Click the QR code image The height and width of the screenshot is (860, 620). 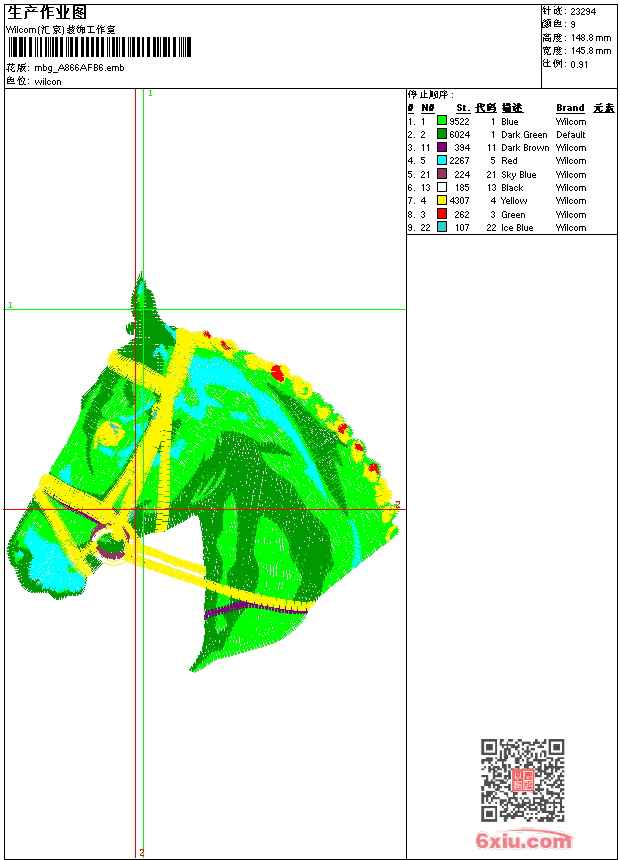tap(522, 780)
